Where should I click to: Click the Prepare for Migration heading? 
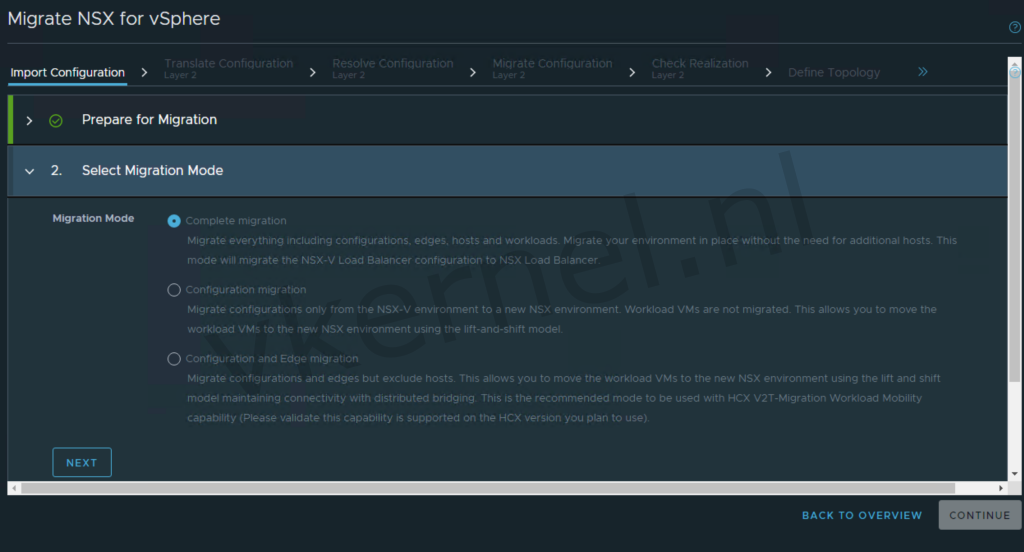[149, 120]
